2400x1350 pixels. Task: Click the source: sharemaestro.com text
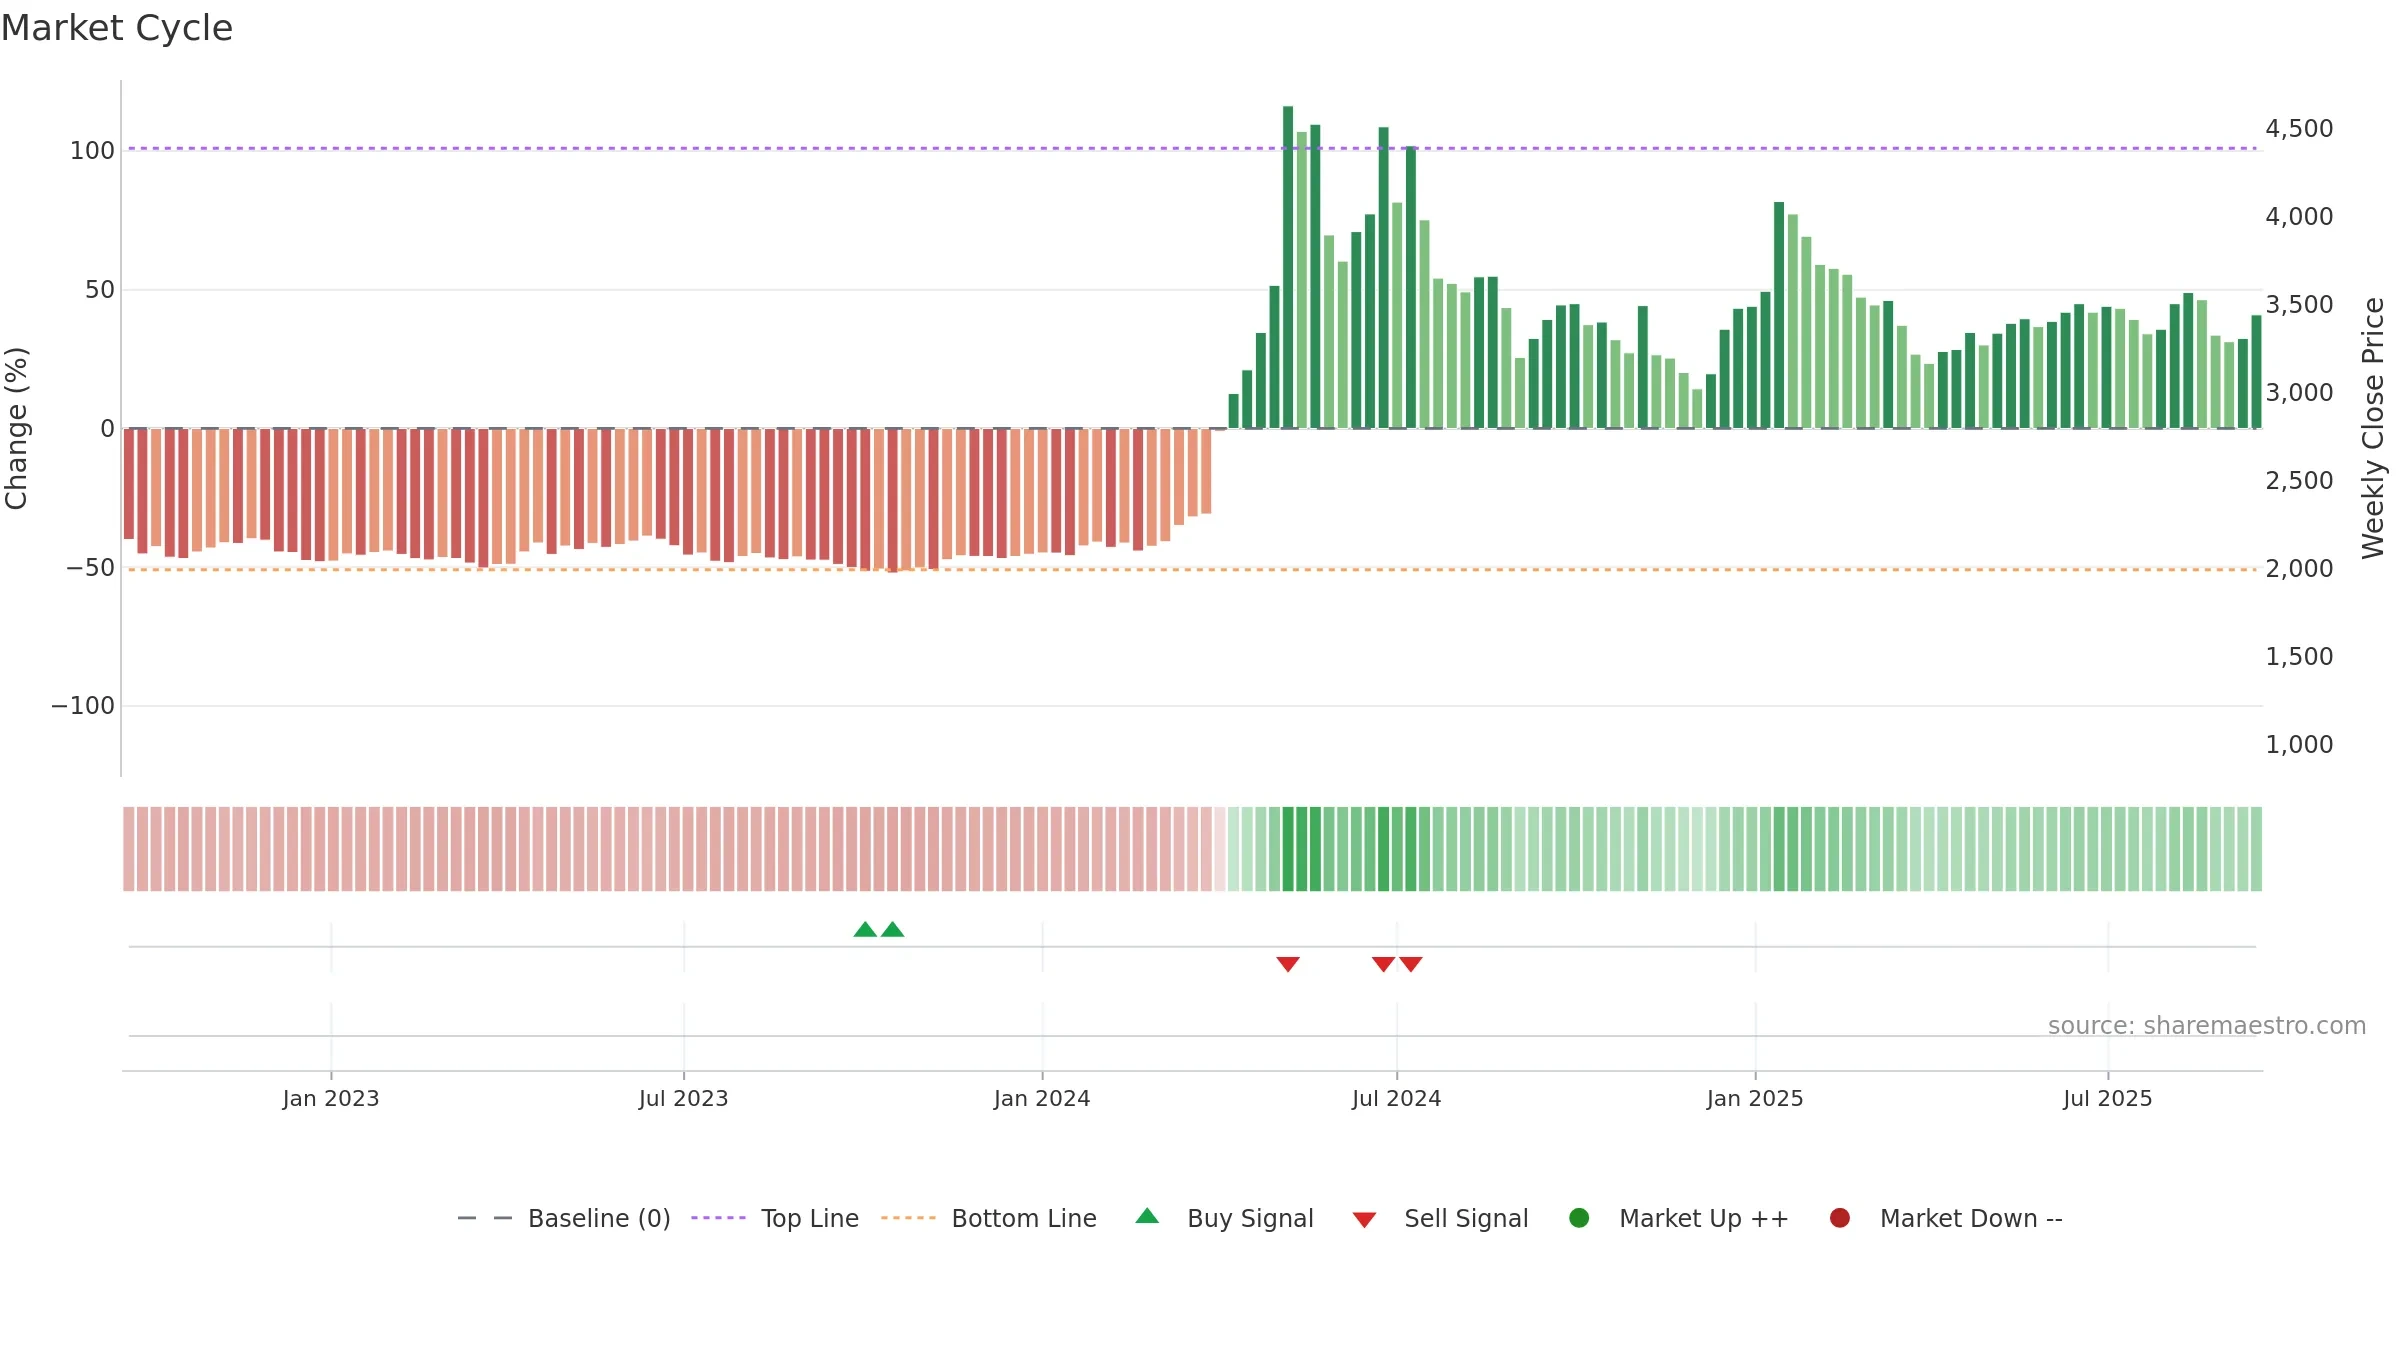pos(2207,1026)
